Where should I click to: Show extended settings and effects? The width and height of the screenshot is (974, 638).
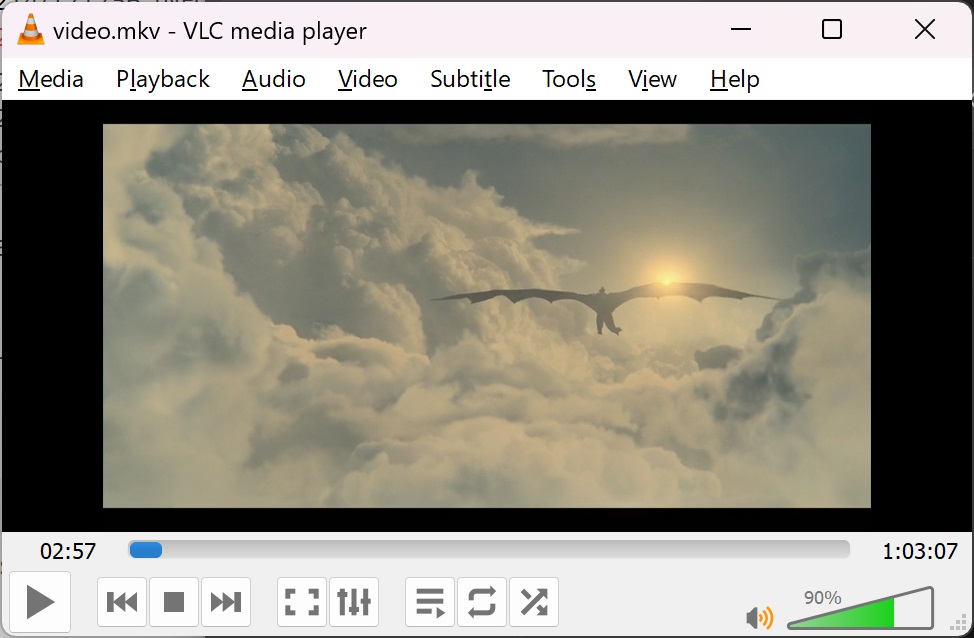(354, 602)
